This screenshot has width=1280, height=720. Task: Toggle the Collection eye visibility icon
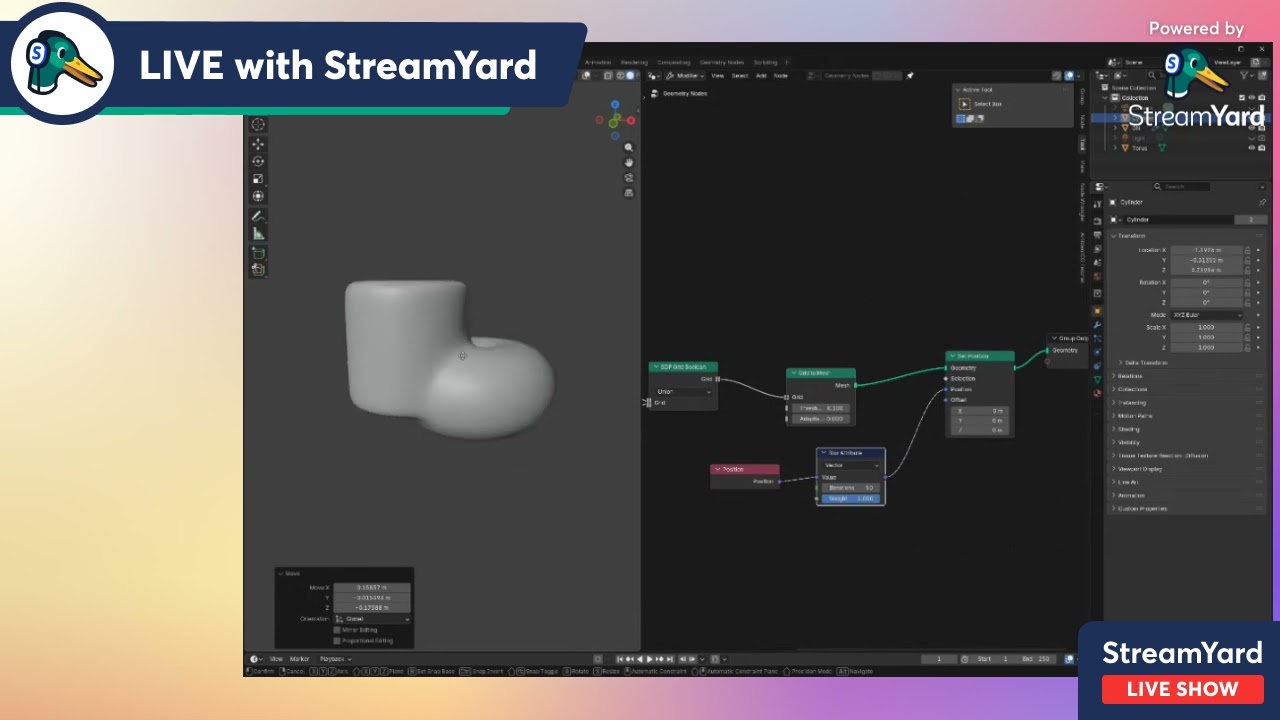click(1251, 98)
